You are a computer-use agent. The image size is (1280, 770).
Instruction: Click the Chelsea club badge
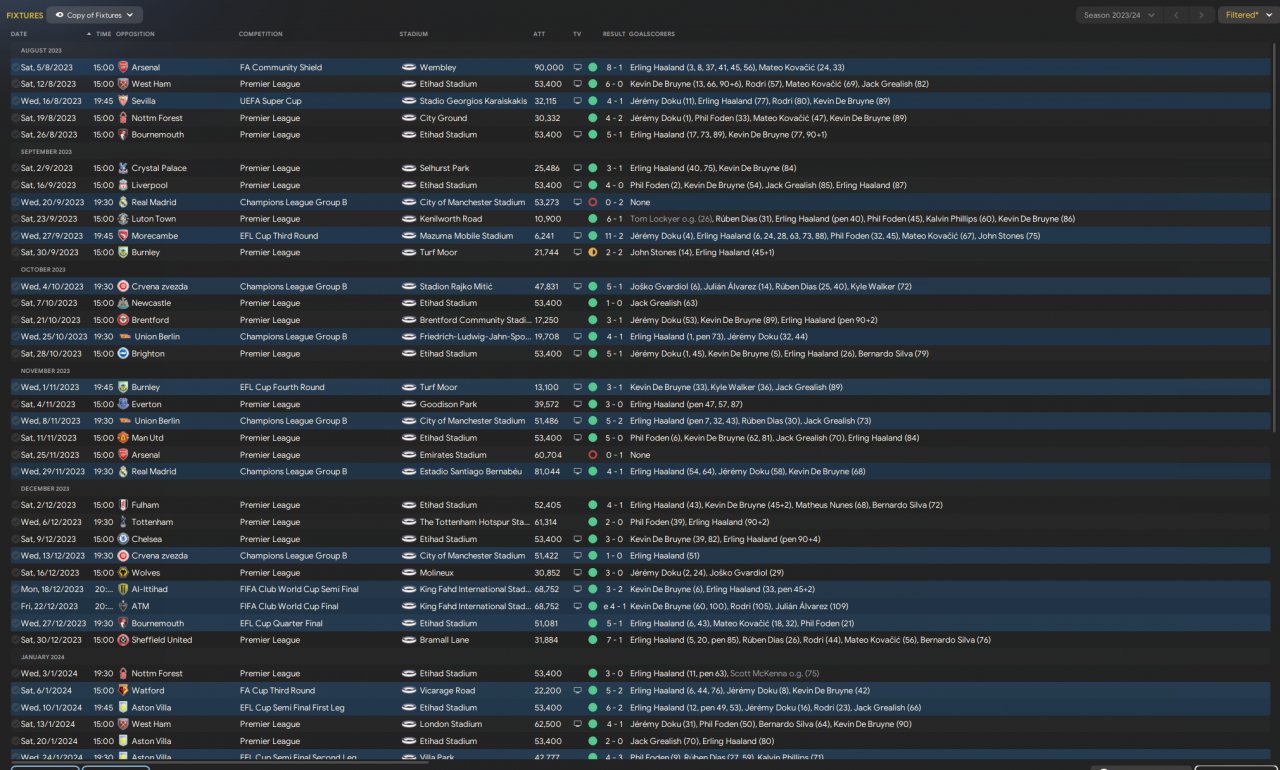pos(123,539)
